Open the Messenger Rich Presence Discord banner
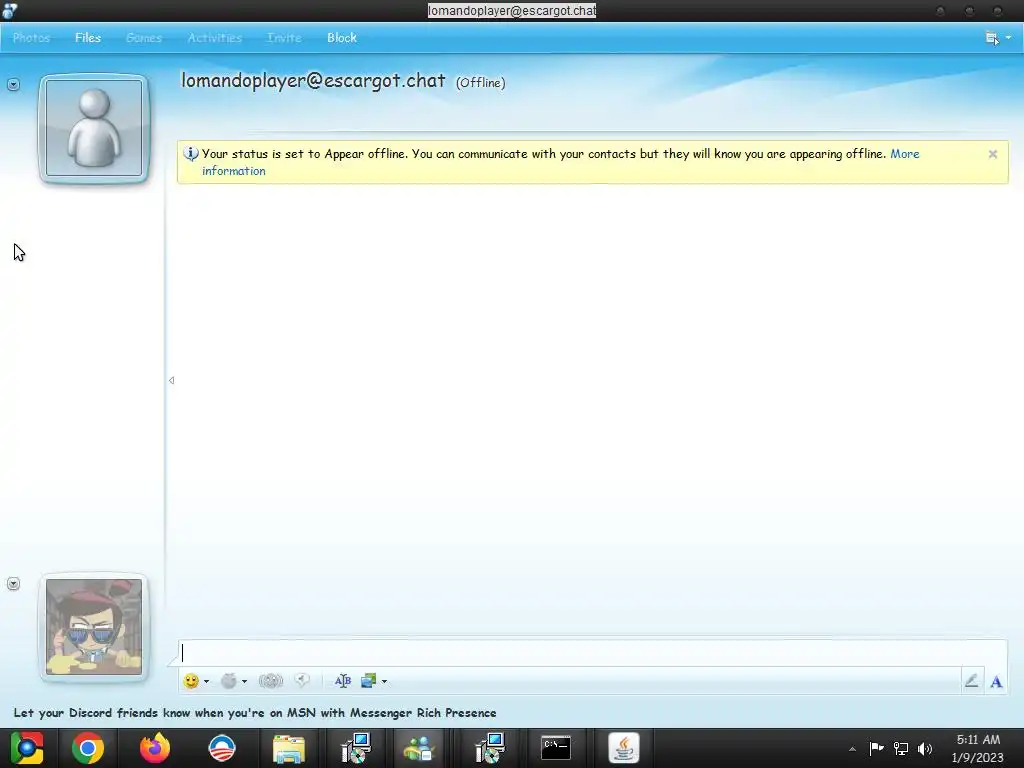This screenshot has width=1024, height=768. pyautogui.click(x=255, y=712)
